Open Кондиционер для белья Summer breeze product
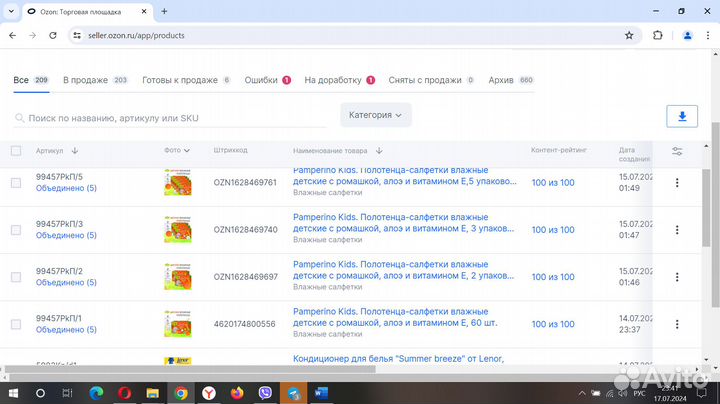 (398, 359)
